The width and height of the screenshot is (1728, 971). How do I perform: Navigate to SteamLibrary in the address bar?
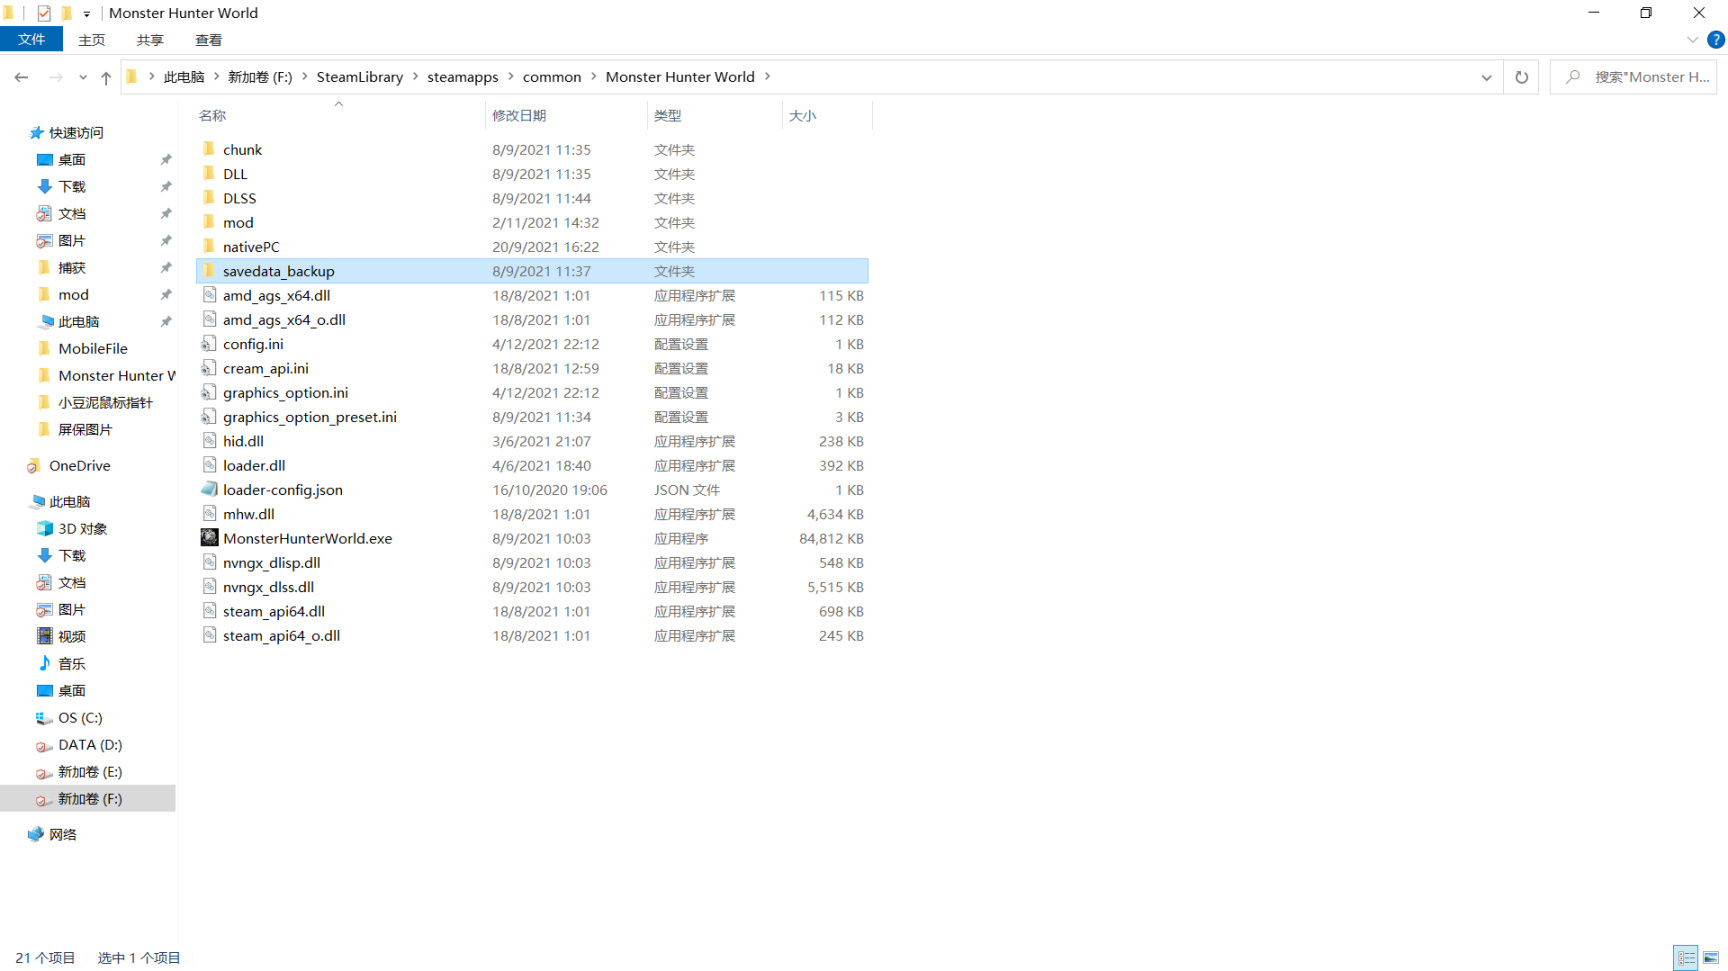point(360,77)
